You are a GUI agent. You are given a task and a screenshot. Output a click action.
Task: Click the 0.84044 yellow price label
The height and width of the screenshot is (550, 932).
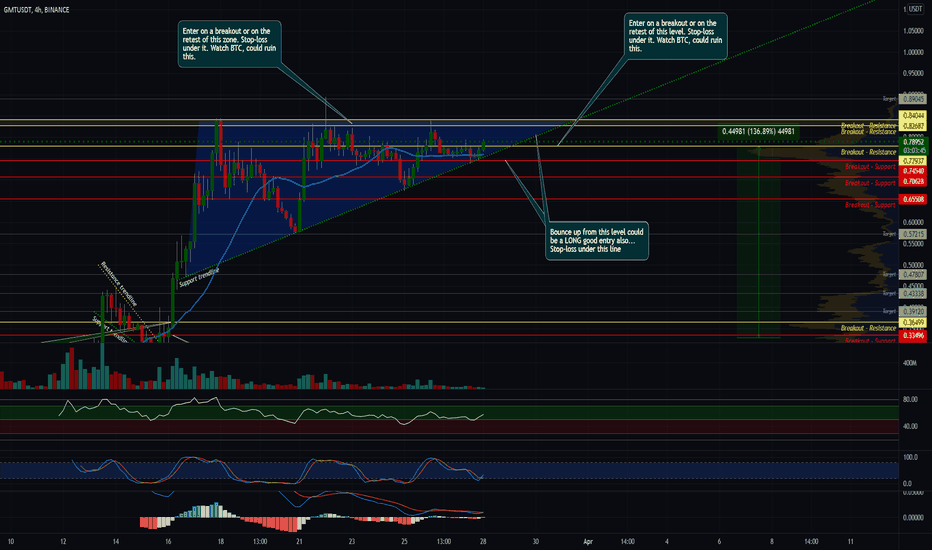914,115
